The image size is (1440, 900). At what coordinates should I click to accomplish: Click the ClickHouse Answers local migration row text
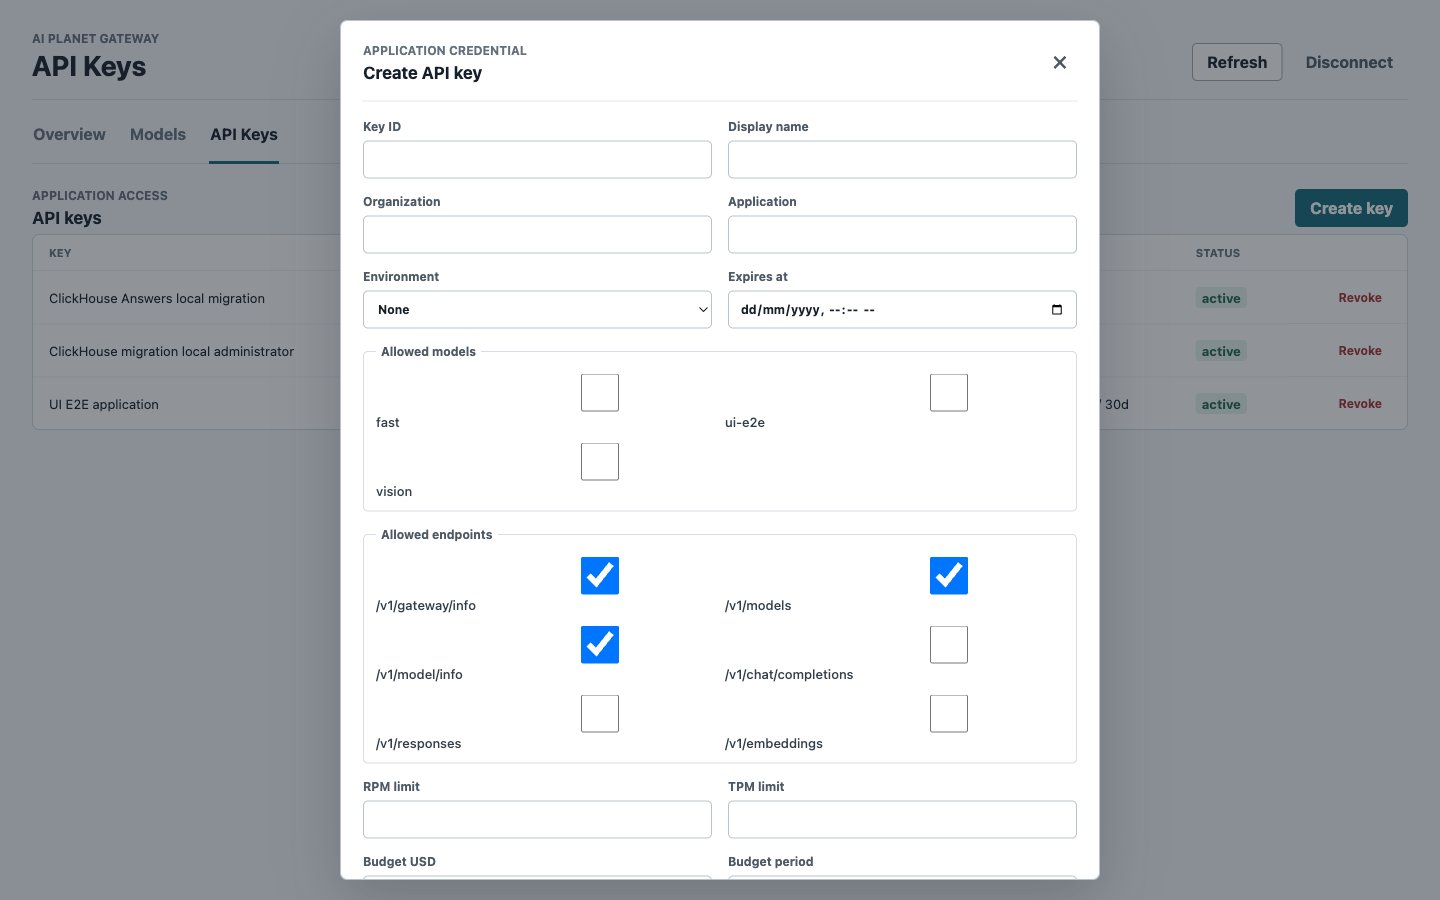157,298
